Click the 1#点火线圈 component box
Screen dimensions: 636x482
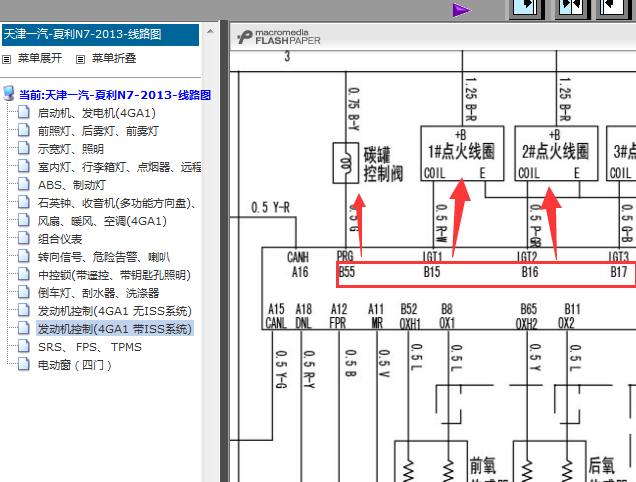(462, 153)
